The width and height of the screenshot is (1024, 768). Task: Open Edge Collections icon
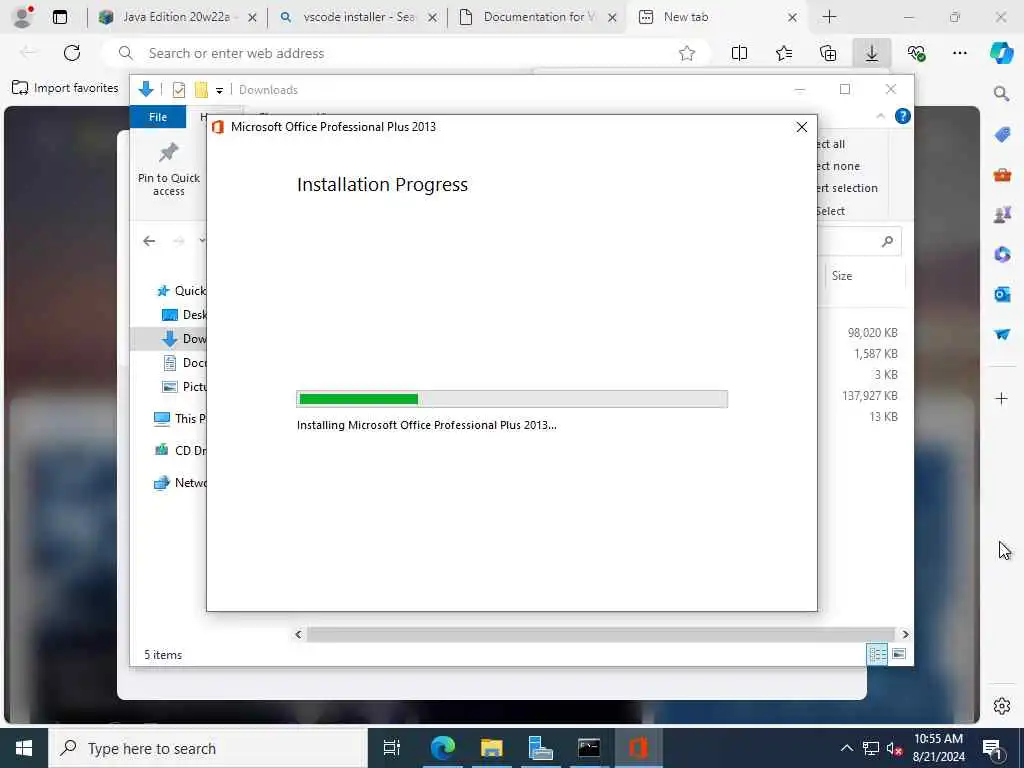pyautogui.click(x=827, y=54)
